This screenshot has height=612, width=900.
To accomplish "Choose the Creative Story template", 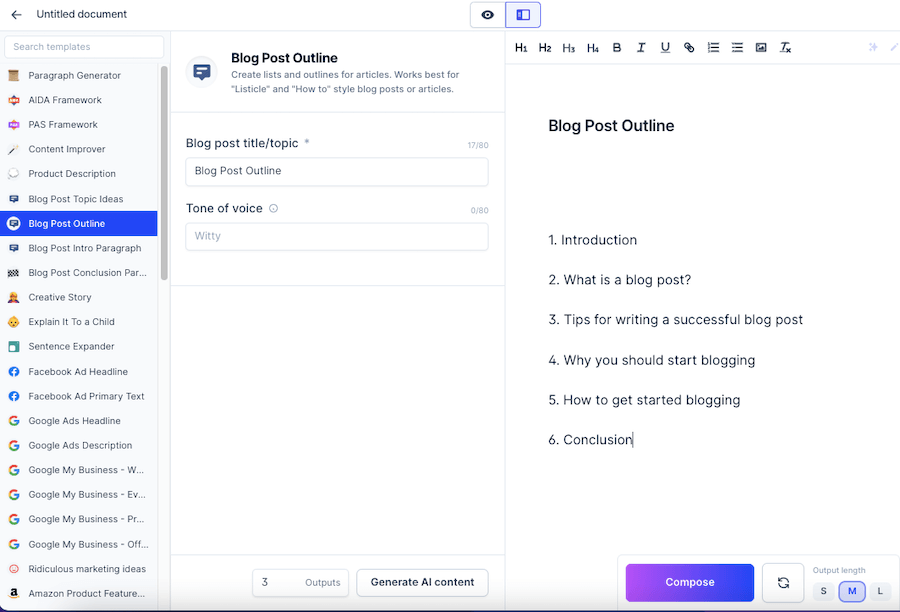I will 79,297.
